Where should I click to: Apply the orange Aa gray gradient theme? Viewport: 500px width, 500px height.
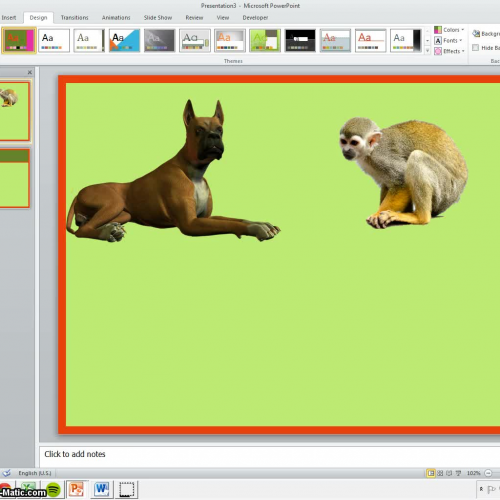click(x=230, y=40)
